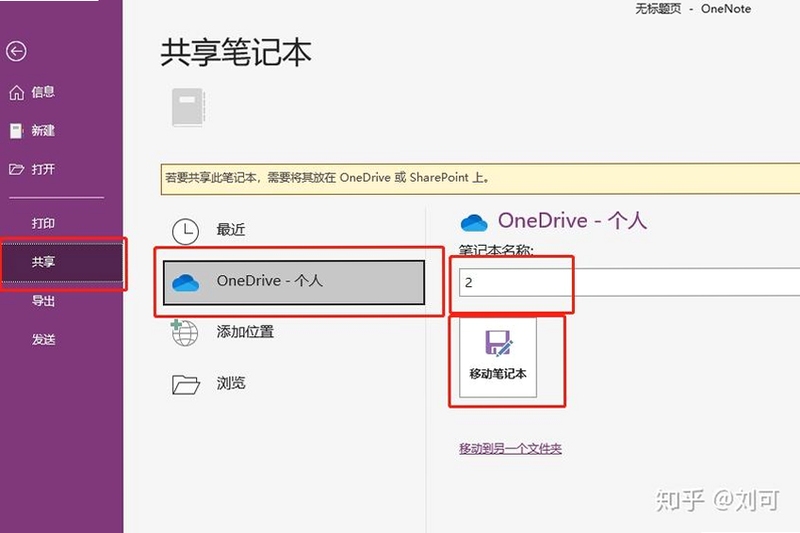The height and width of the screenshot is (533, 800).
Task: Click the yellow OneDrive SharePoint notice bar
Action: (480, 179)
